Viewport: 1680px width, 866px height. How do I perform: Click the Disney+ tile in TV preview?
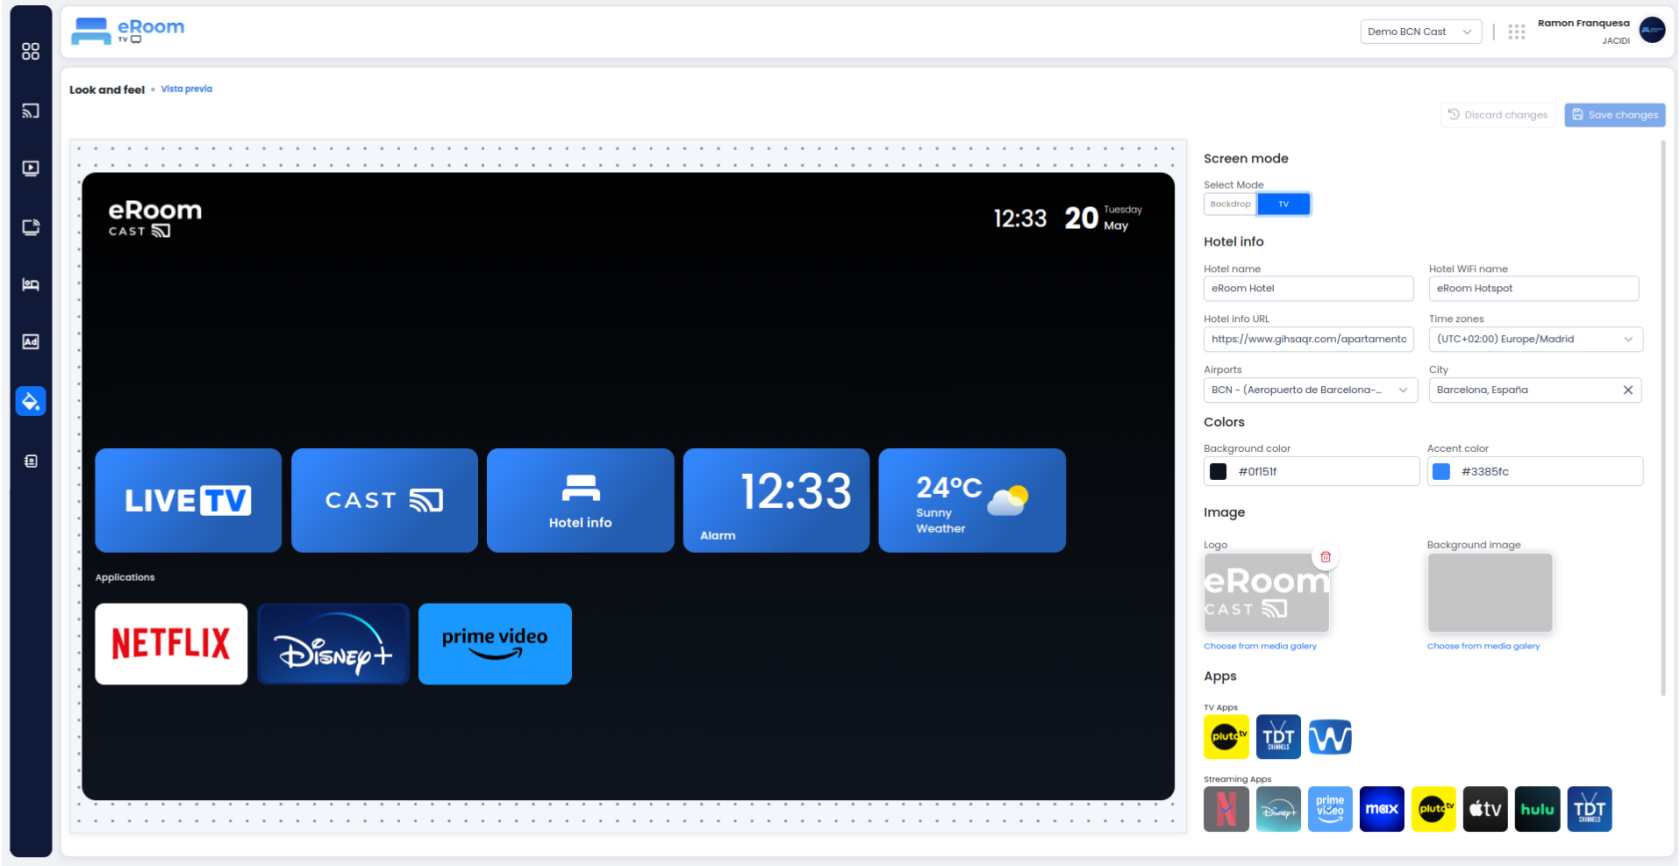tap(333, 644)
